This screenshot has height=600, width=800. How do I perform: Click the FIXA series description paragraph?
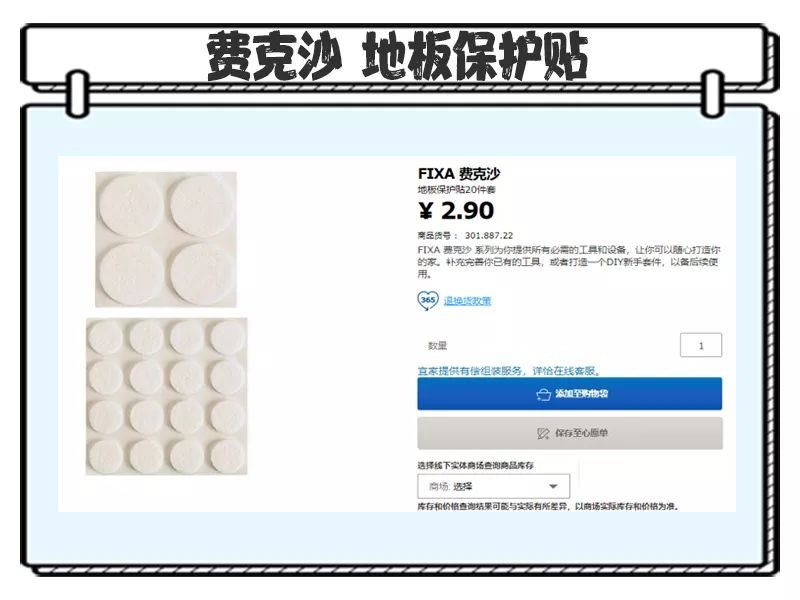tap(569, 262)
